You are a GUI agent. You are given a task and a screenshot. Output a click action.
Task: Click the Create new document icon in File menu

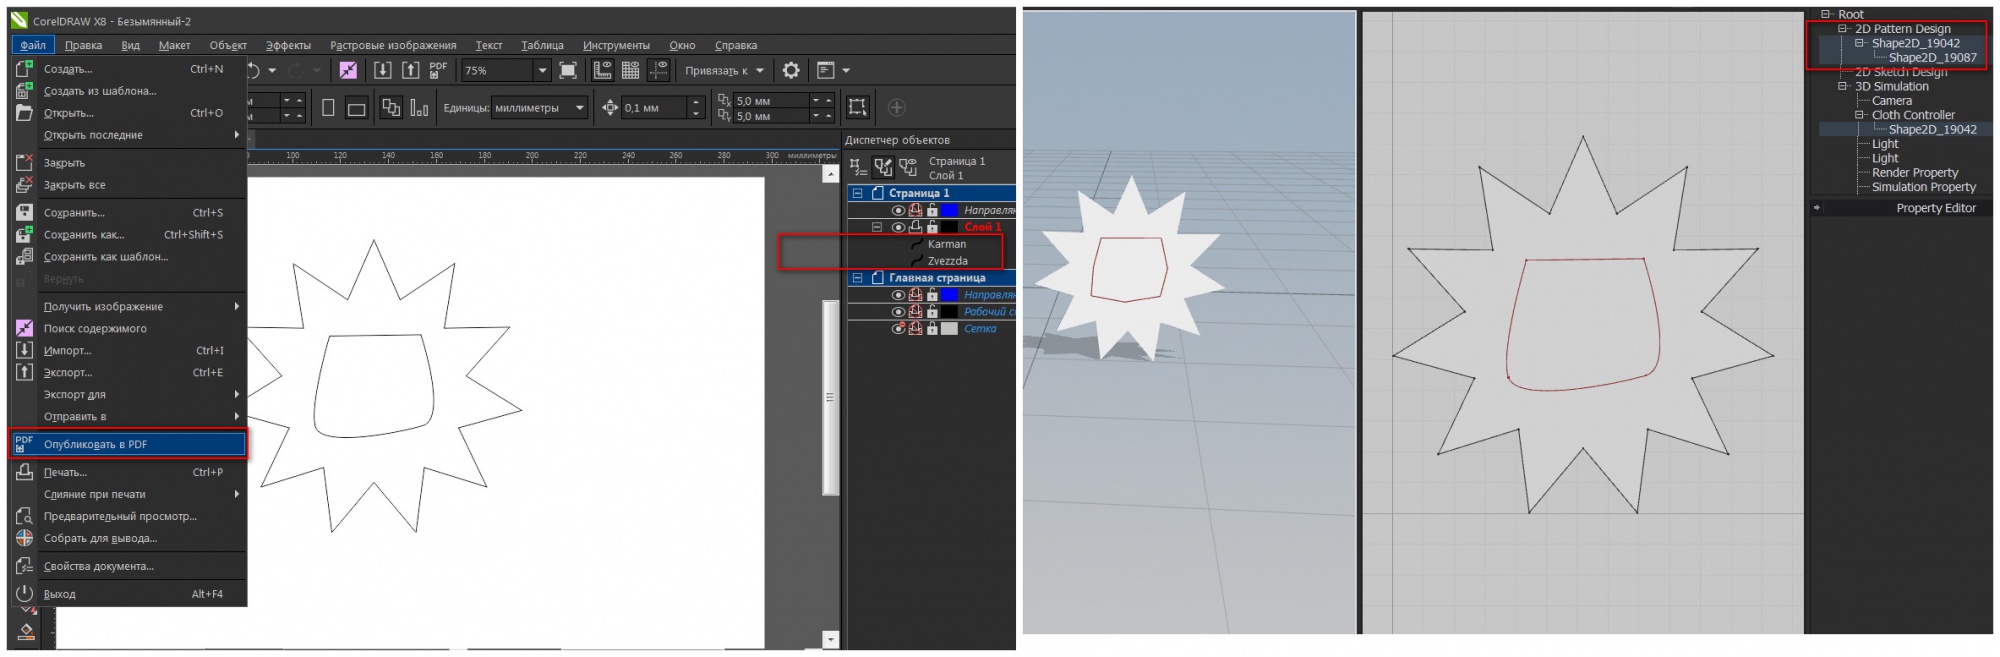(x=24, y=69)
